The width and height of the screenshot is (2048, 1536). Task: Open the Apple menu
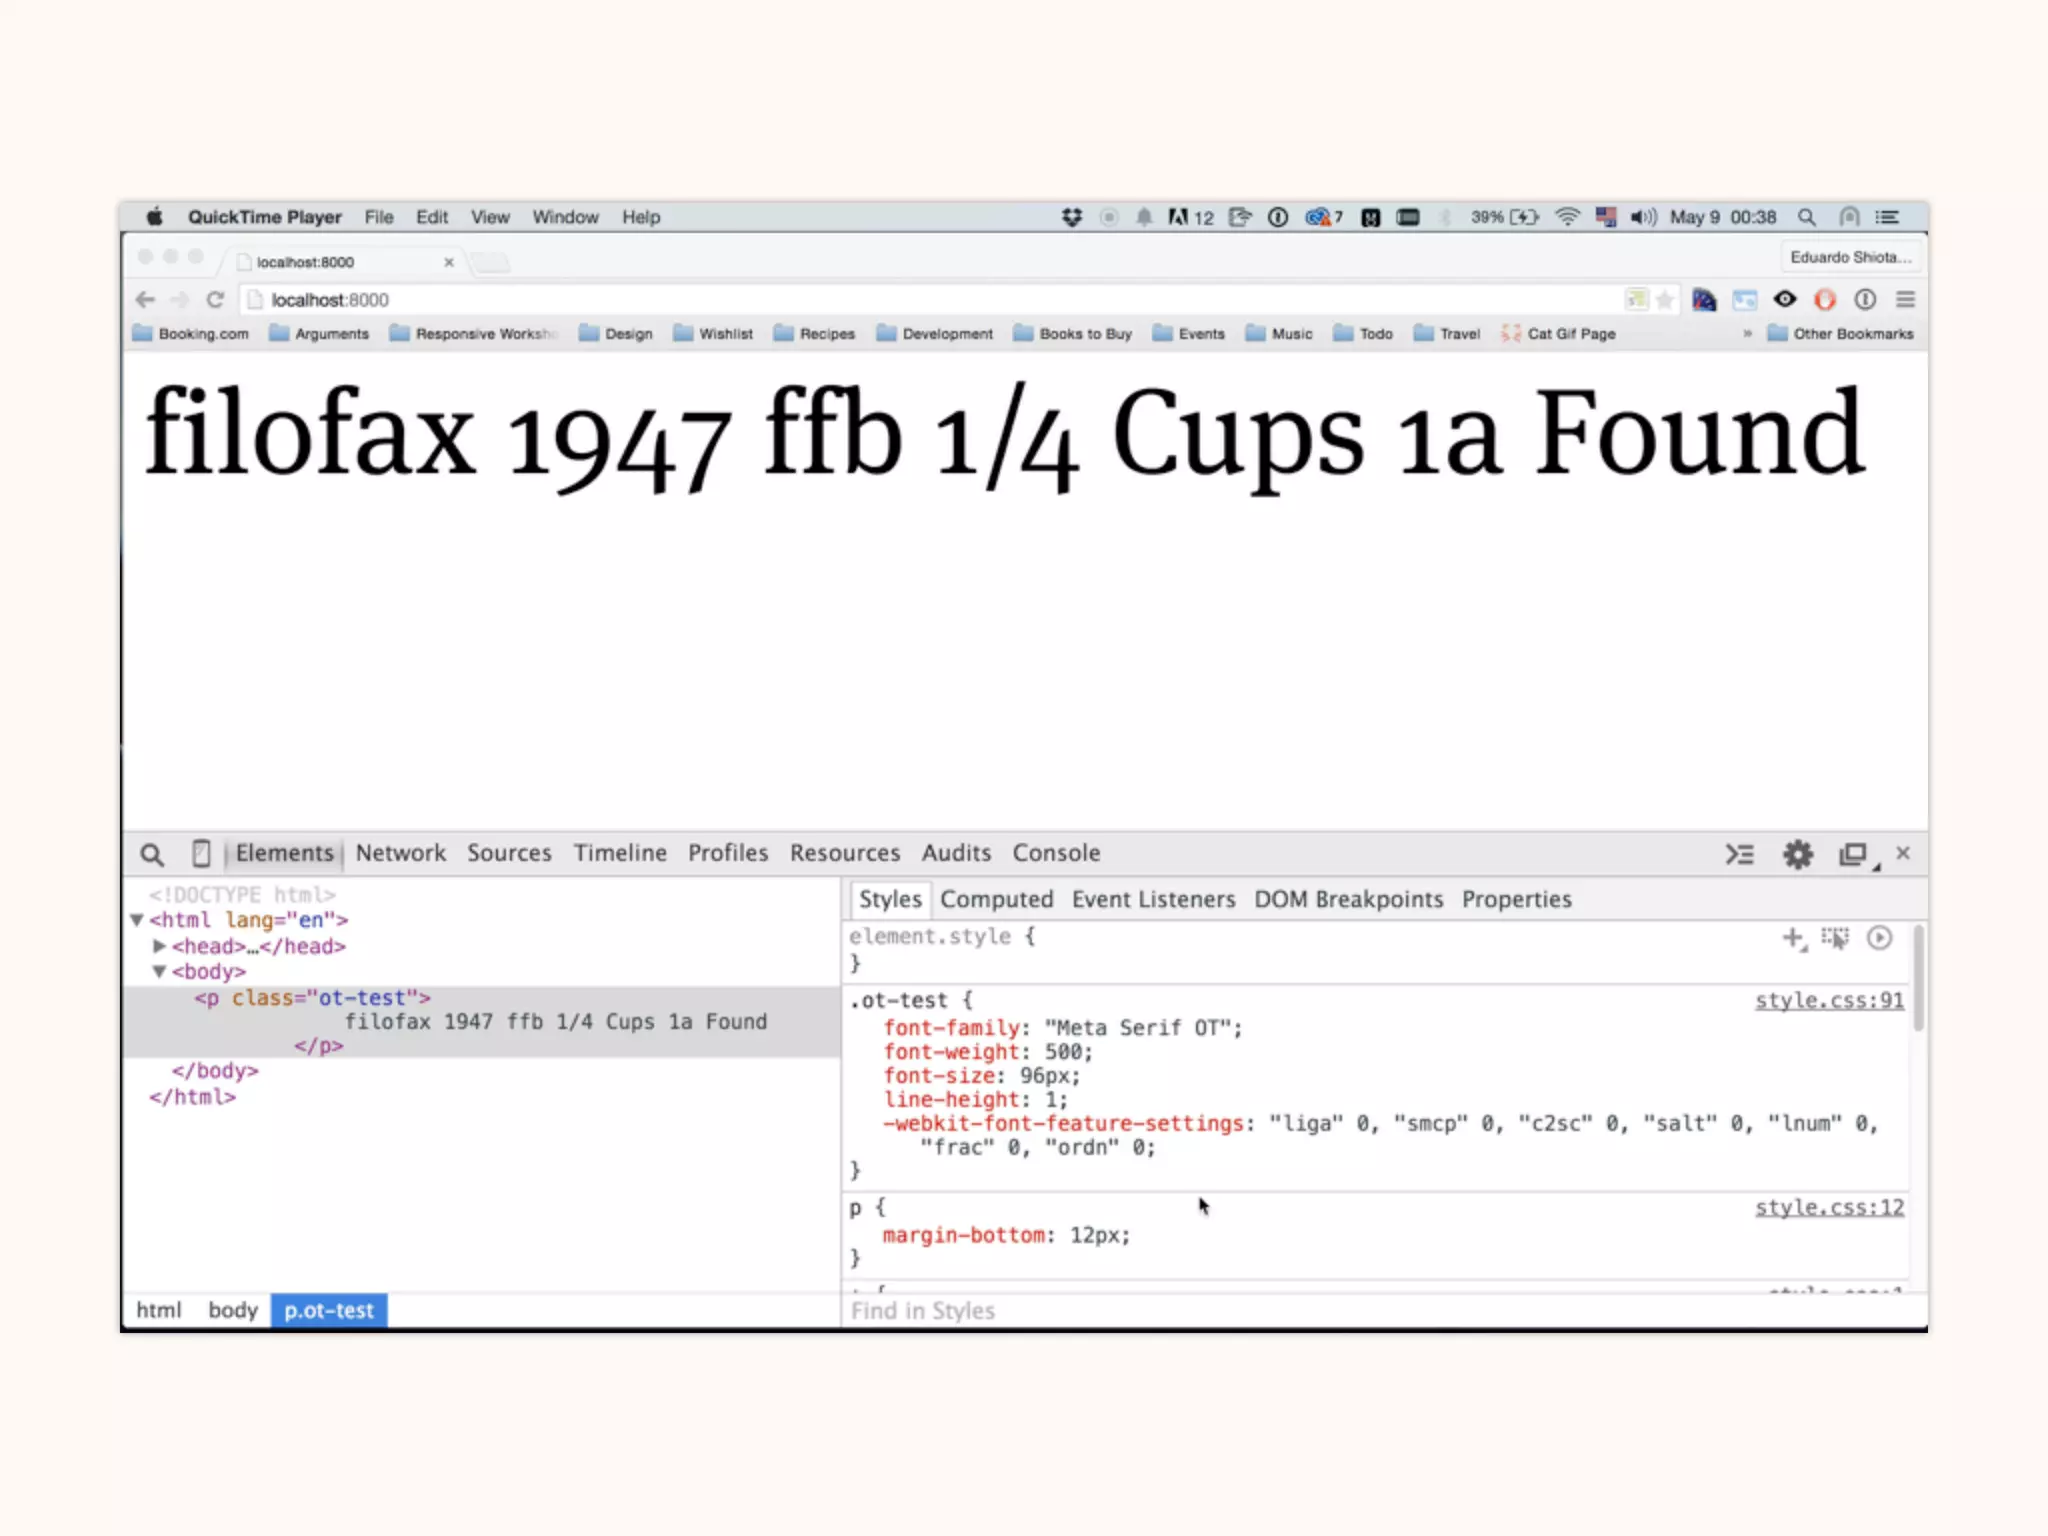click(154, 217)
